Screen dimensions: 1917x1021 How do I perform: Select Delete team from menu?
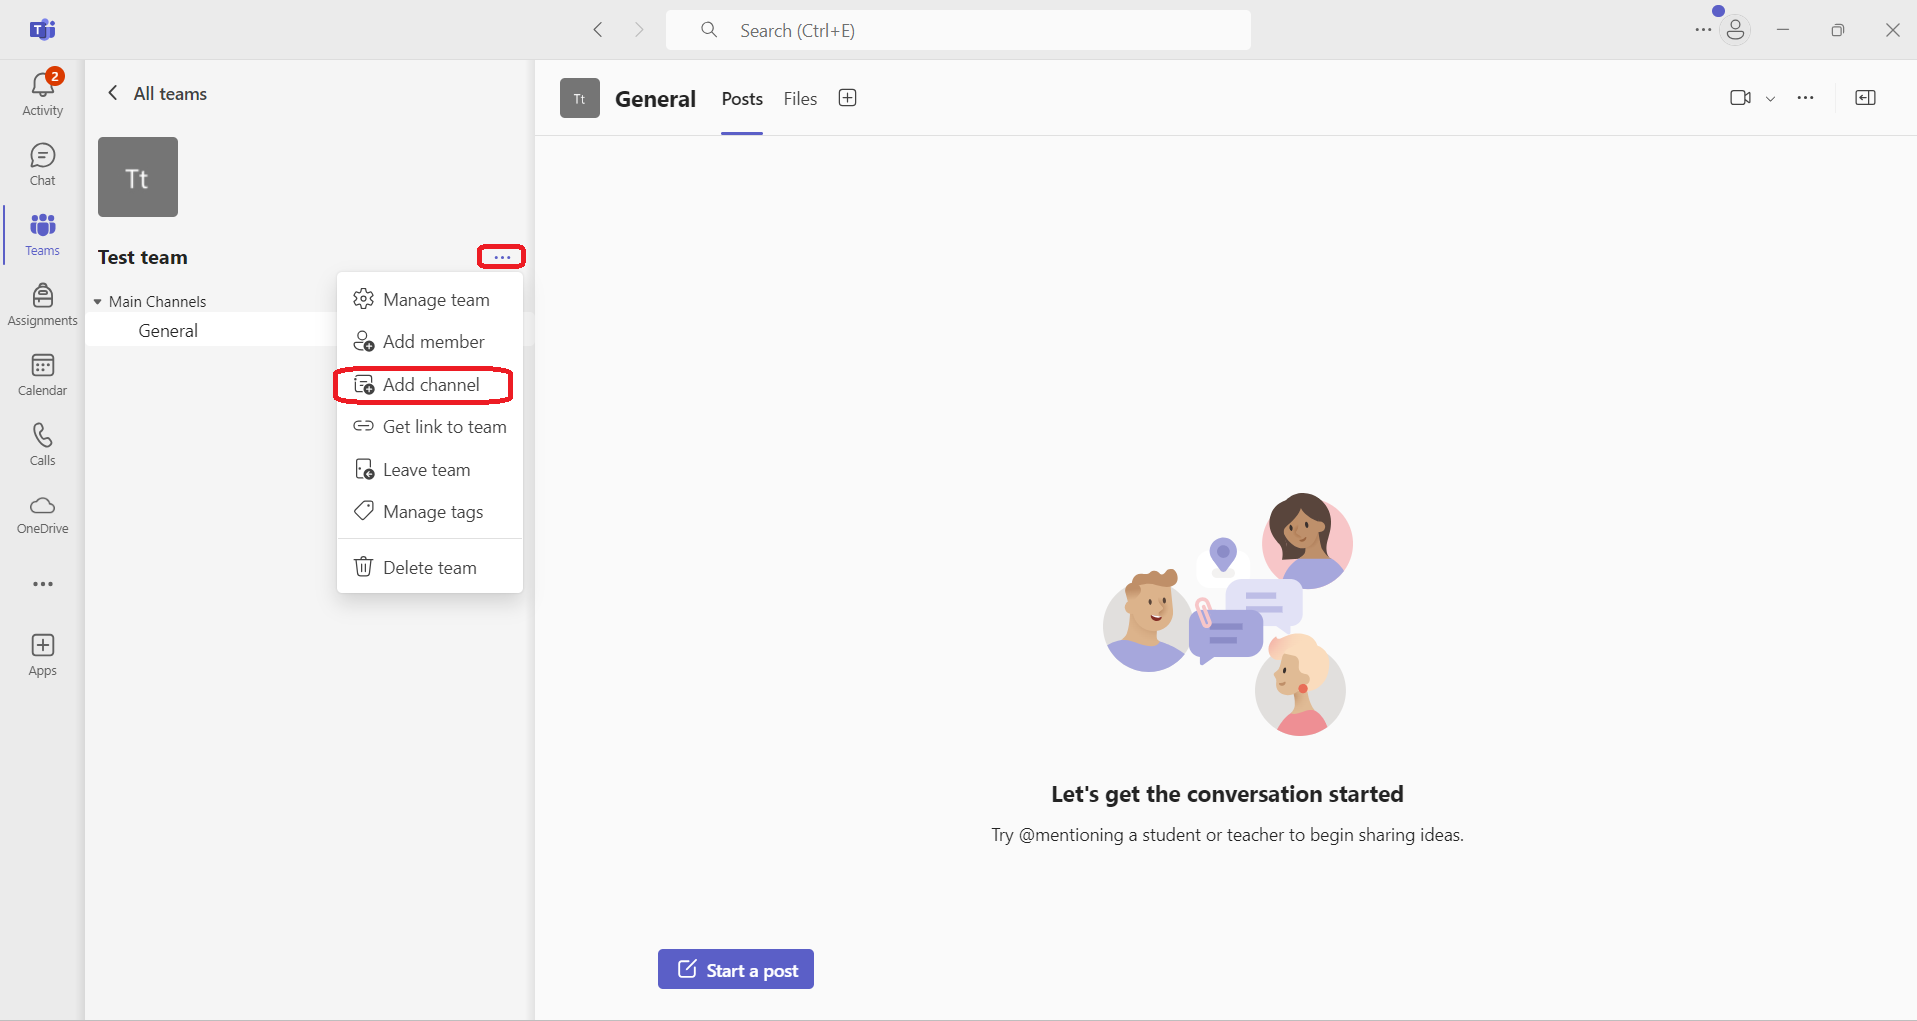pos(430,568)
